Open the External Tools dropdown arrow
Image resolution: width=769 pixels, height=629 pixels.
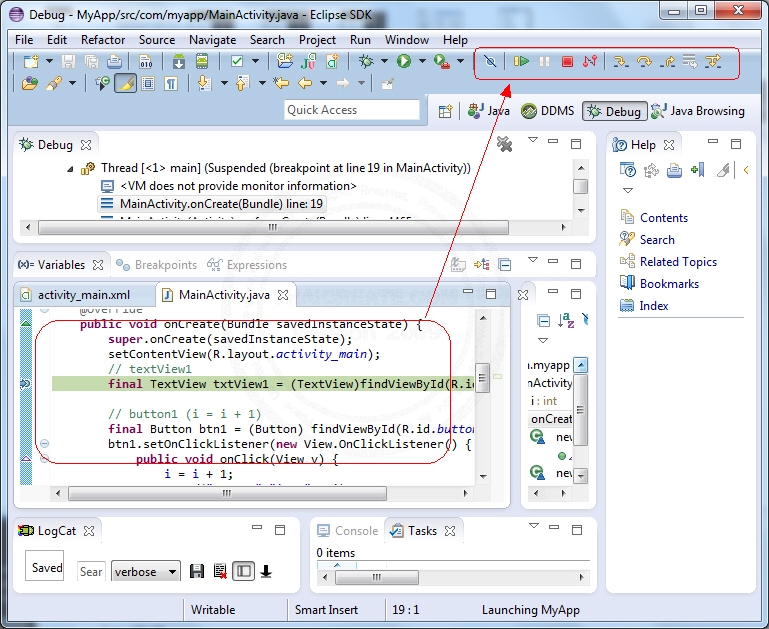coord(461,61)
